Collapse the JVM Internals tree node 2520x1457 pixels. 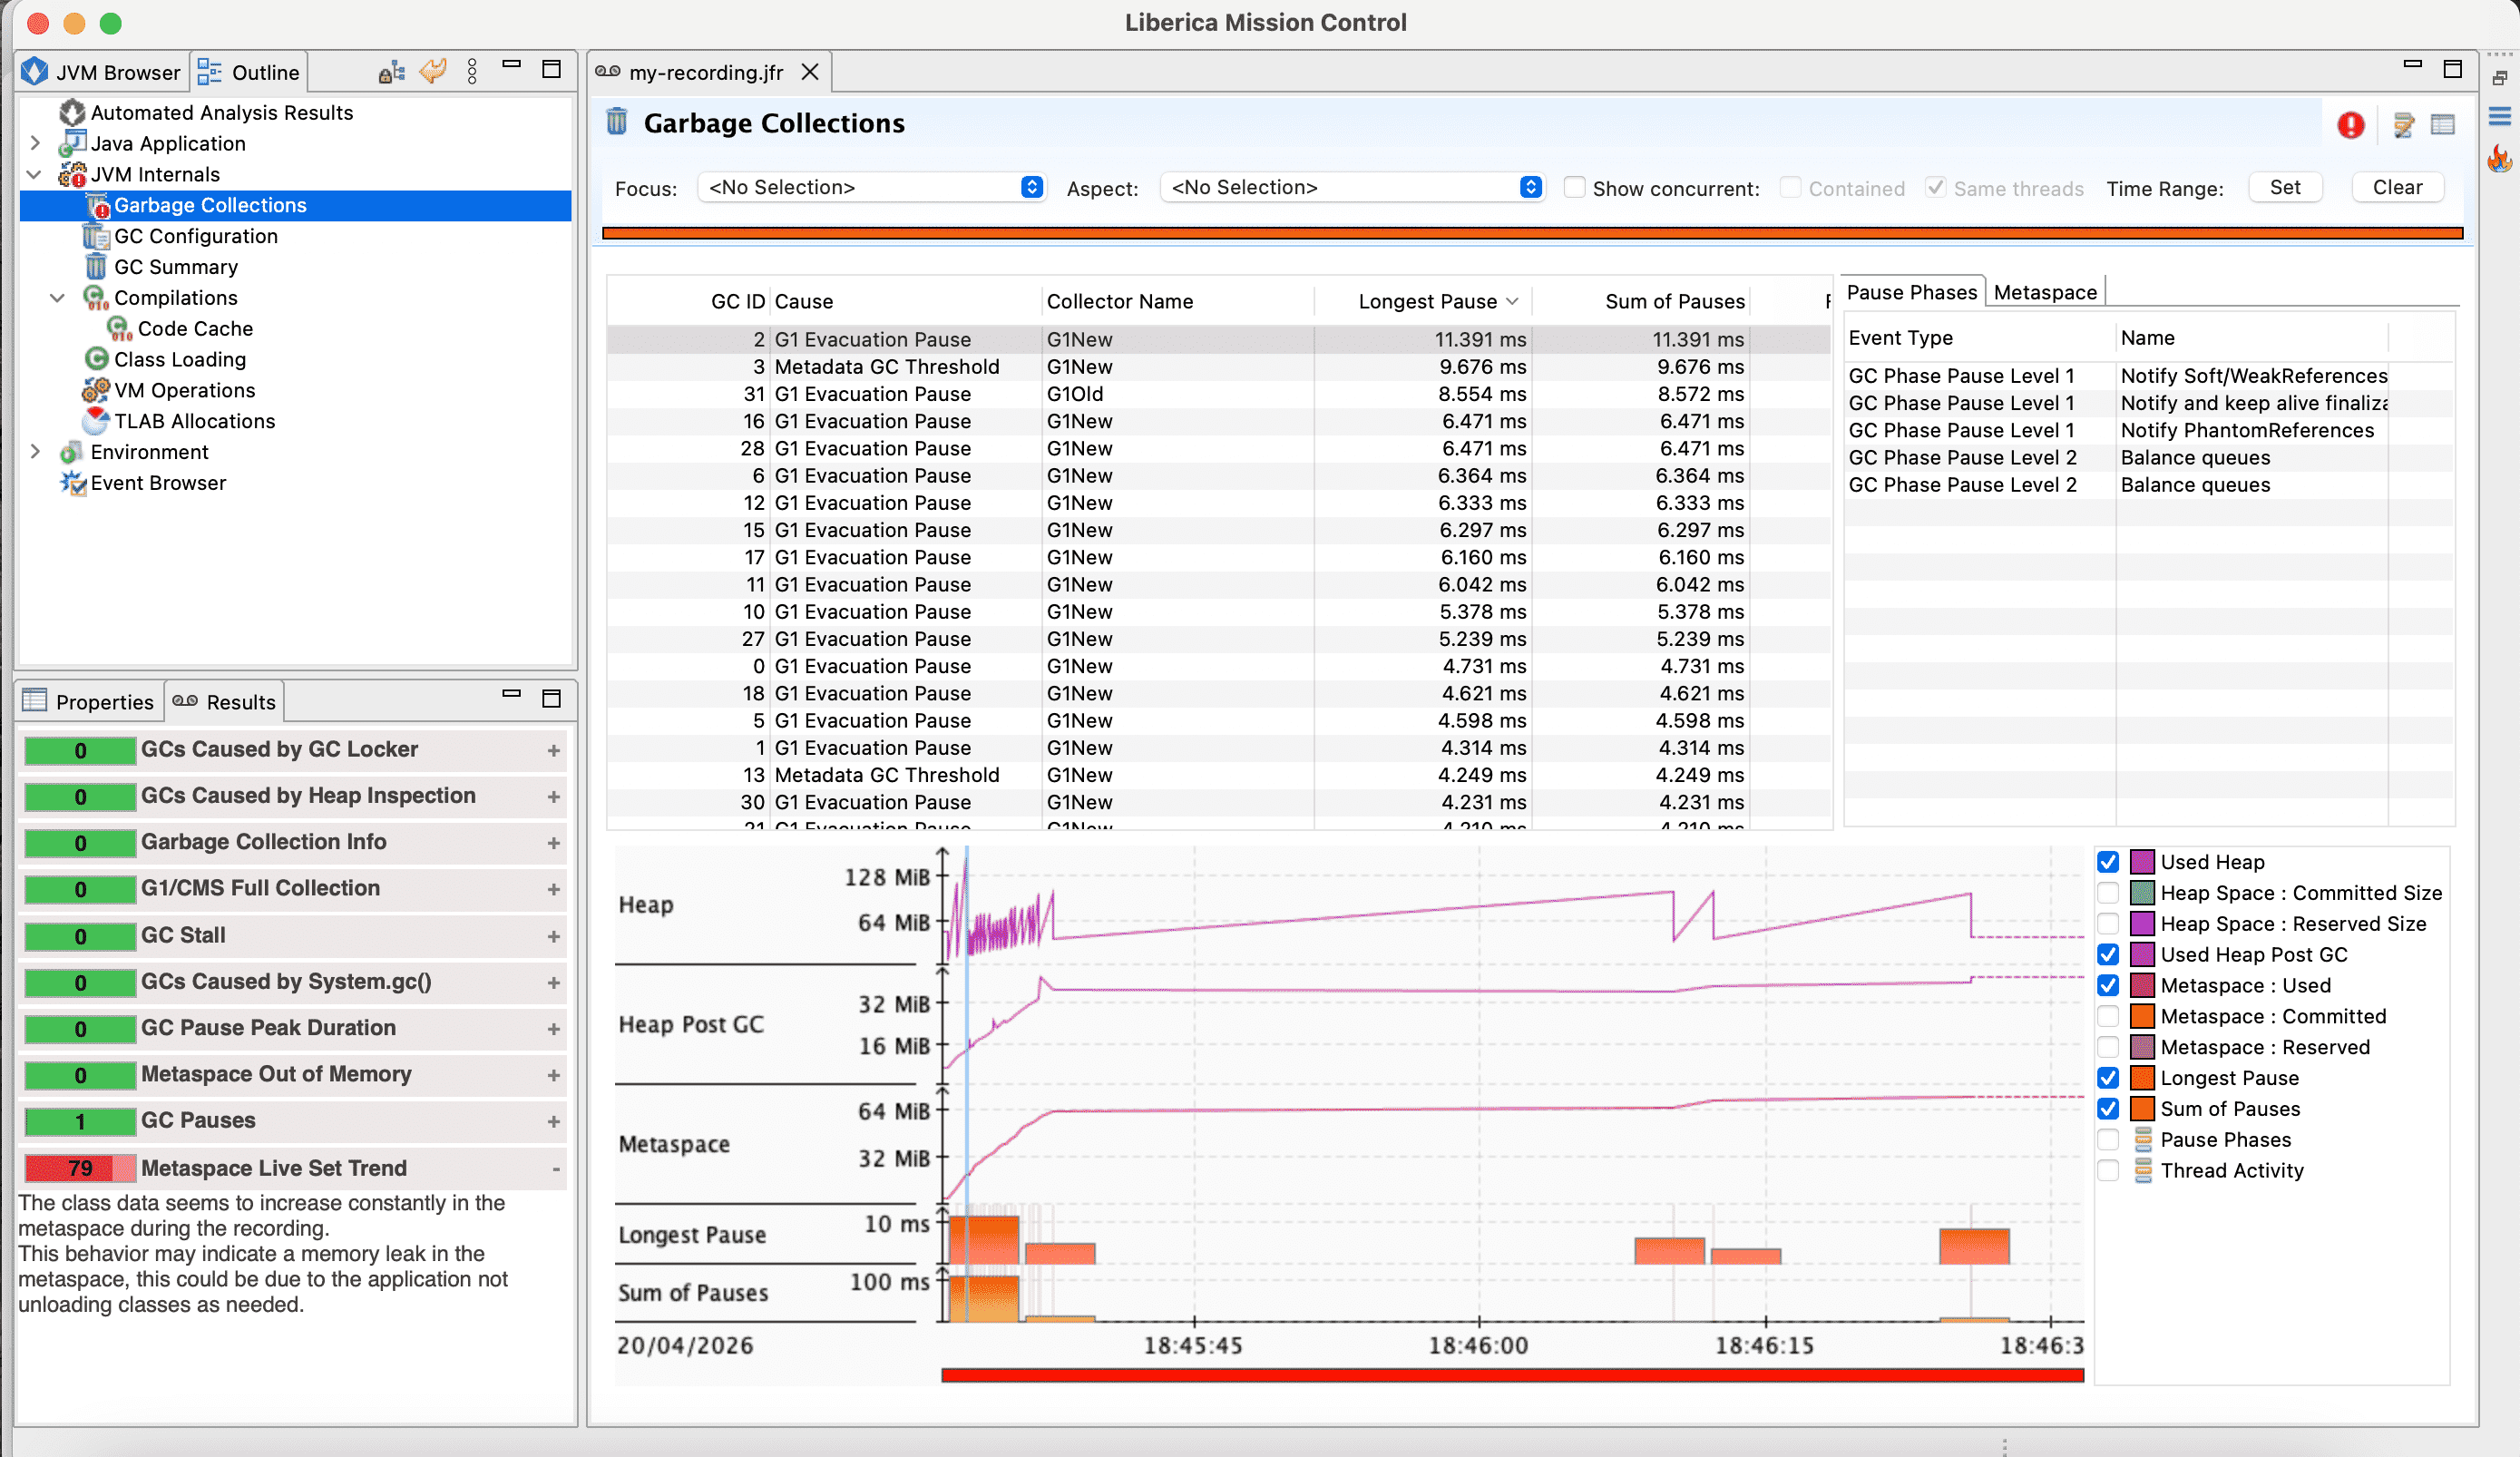pyautogui.click(x=35, y=174)
